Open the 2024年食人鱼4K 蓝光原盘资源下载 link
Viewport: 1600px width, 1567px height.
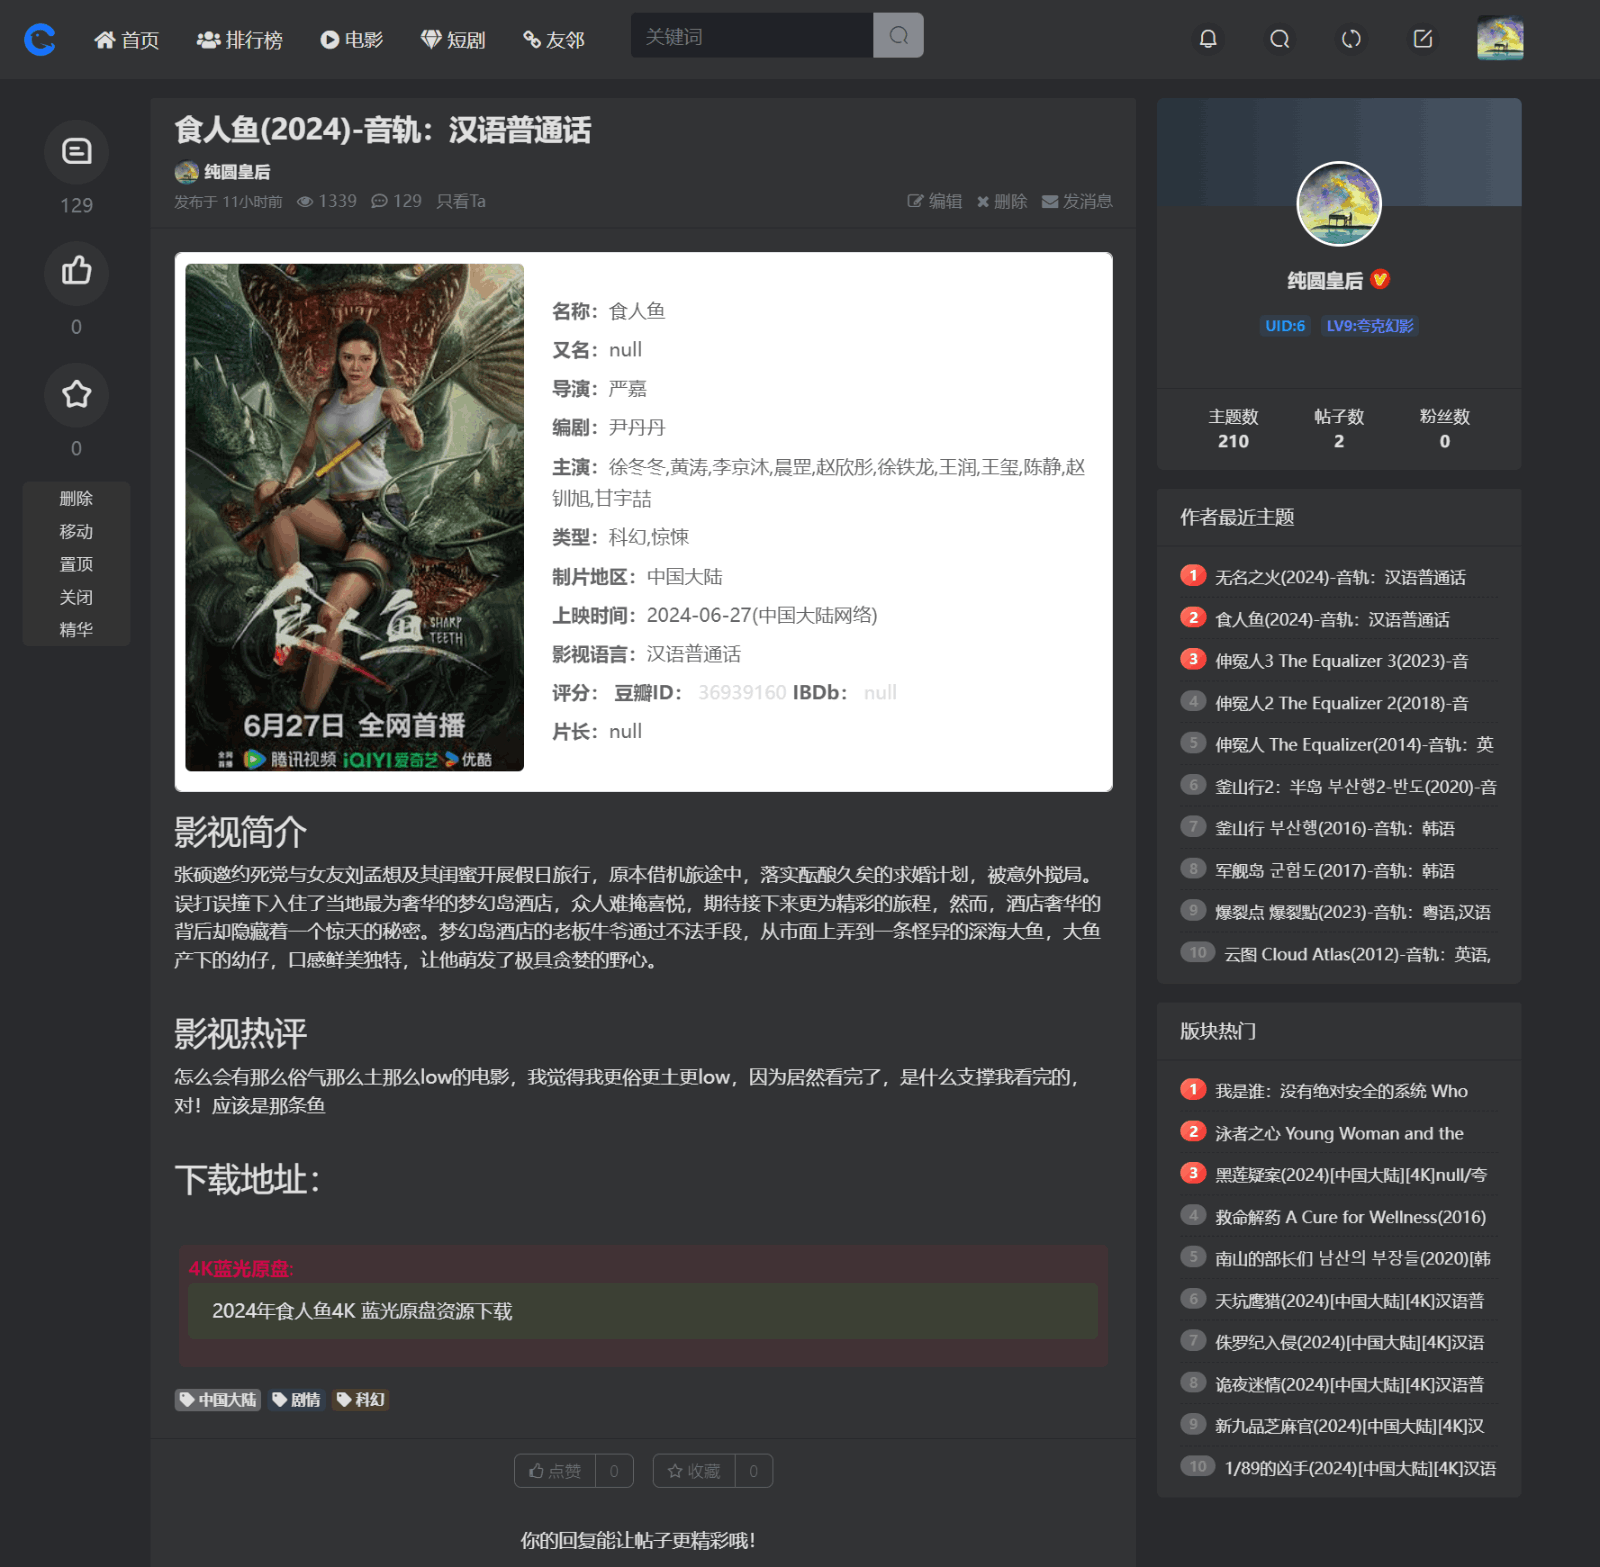362,1311
